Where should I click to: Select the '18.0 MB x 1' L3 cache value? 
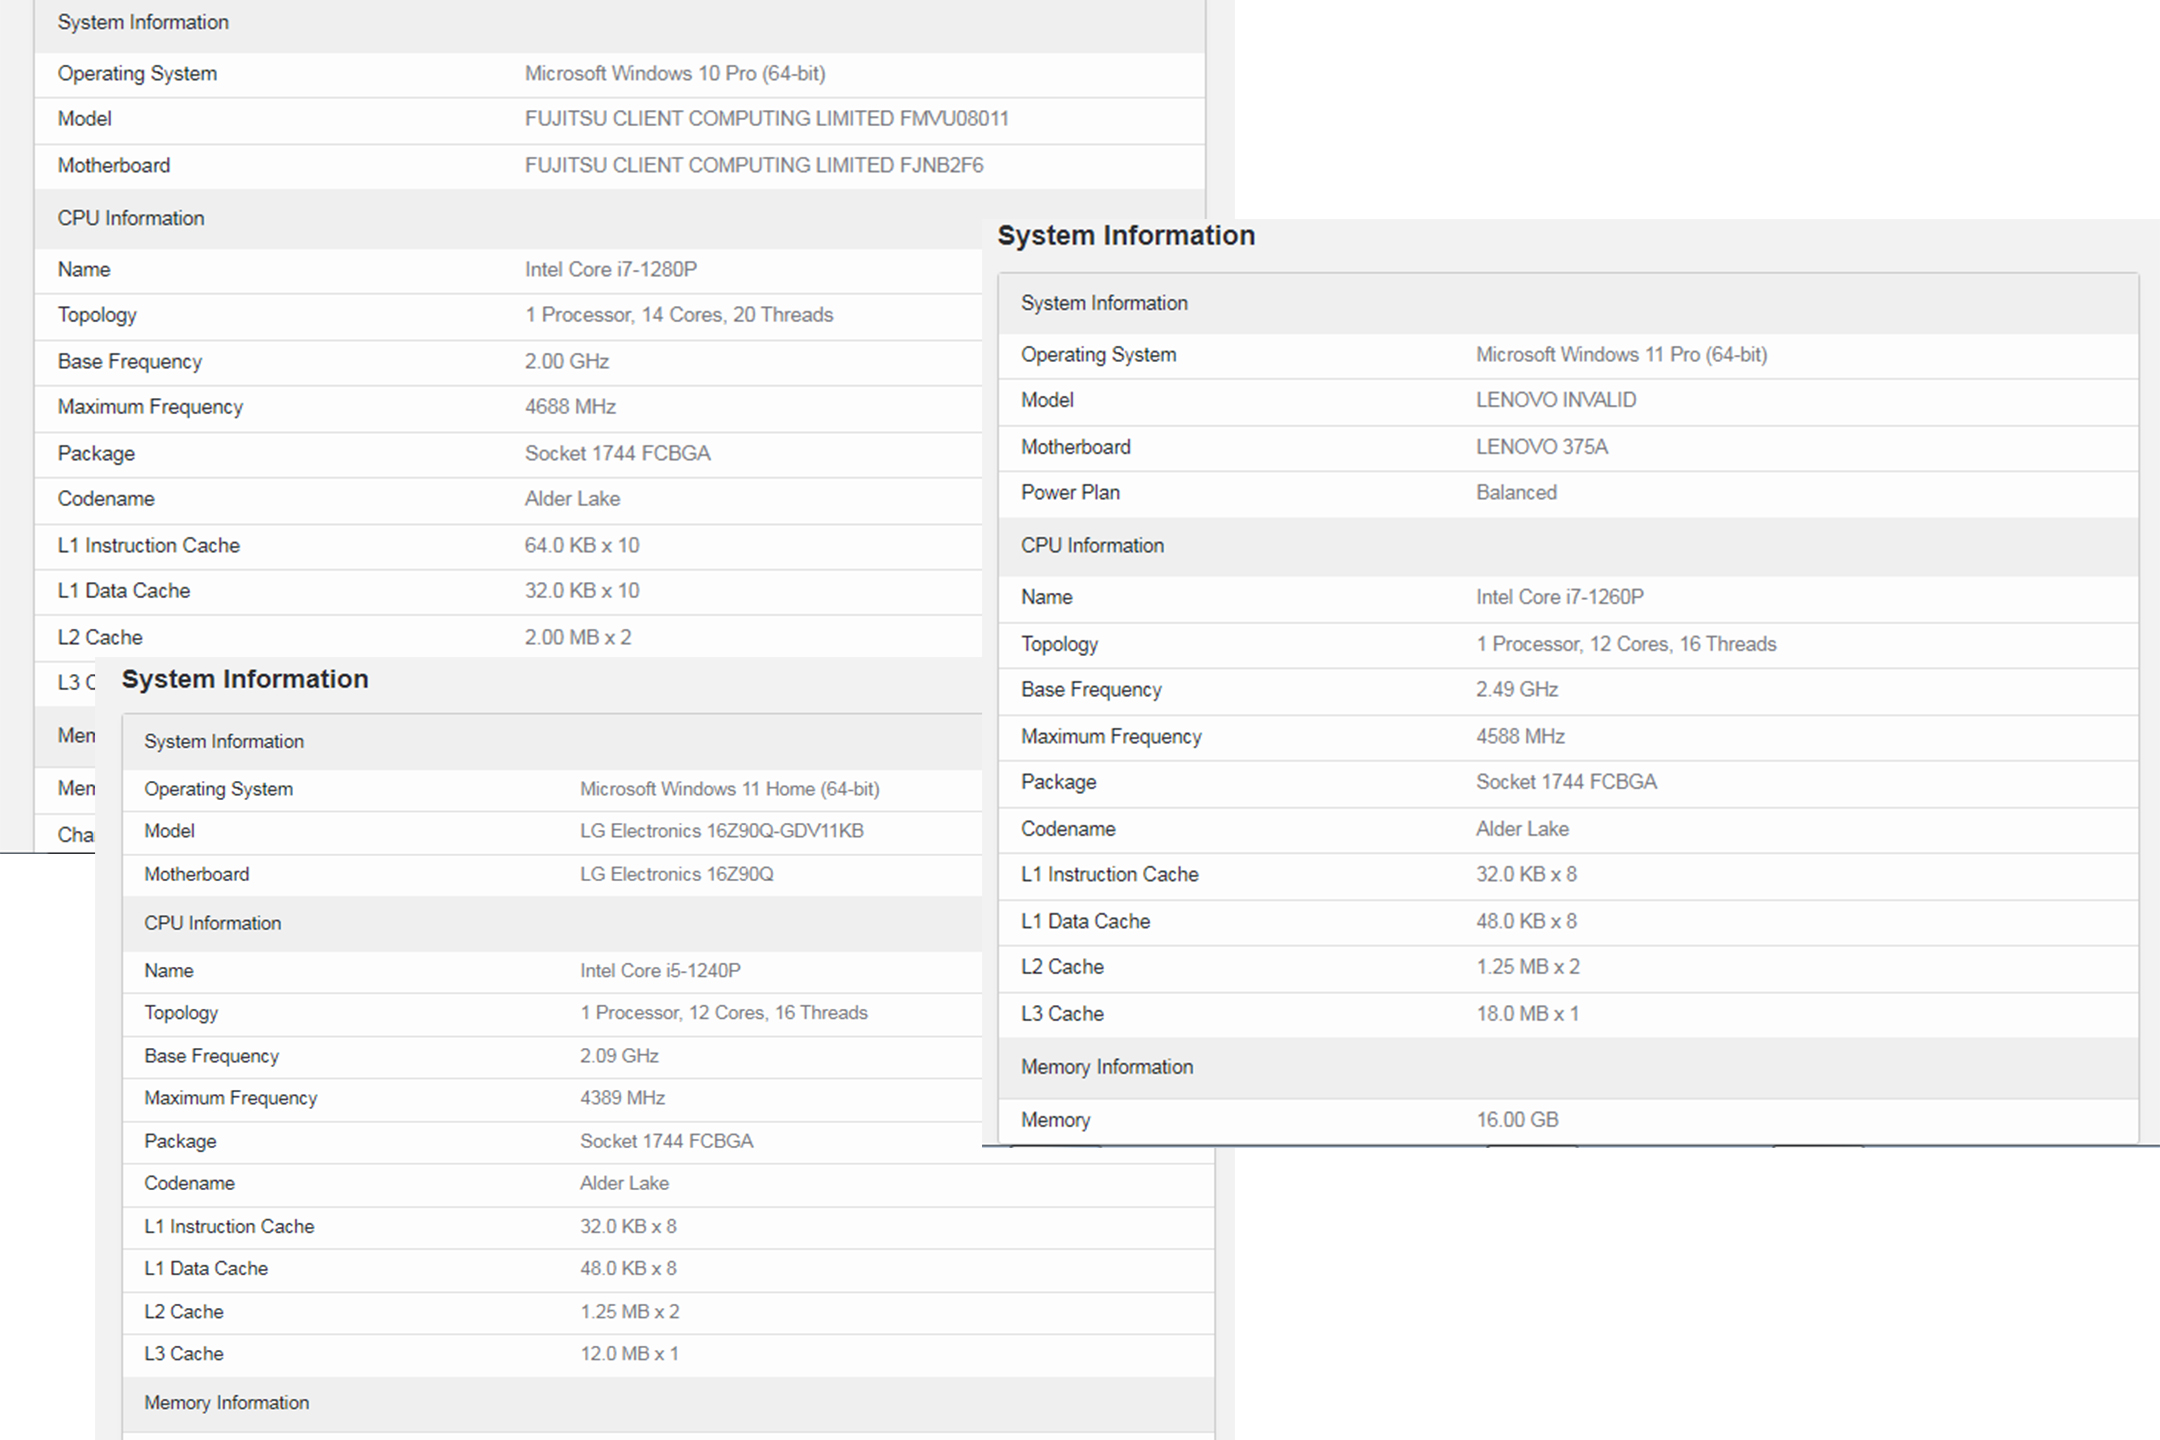pyautogui.click(x=1528, y=1014)
